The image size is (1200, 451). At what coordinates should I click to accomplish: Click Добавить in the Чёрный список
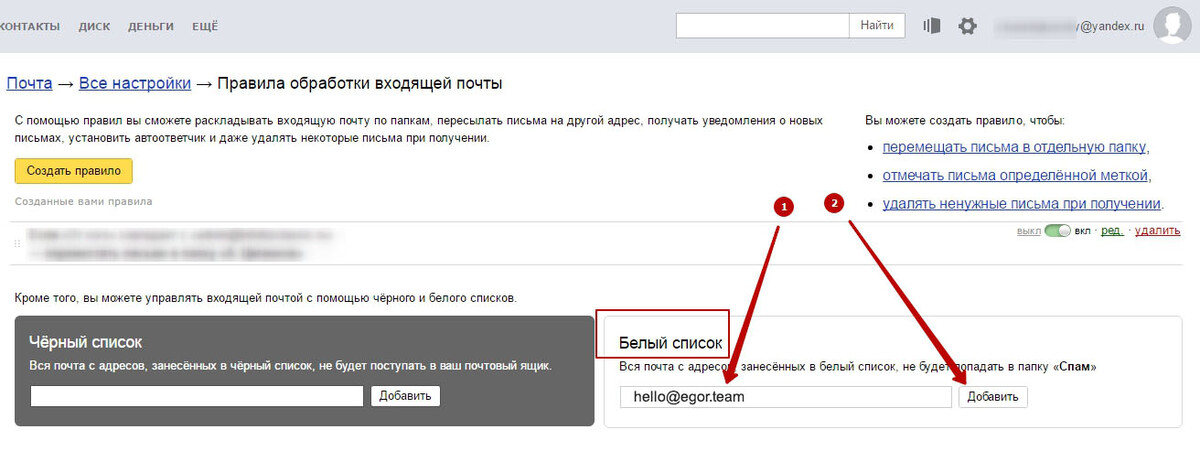[x=405, y=396]
